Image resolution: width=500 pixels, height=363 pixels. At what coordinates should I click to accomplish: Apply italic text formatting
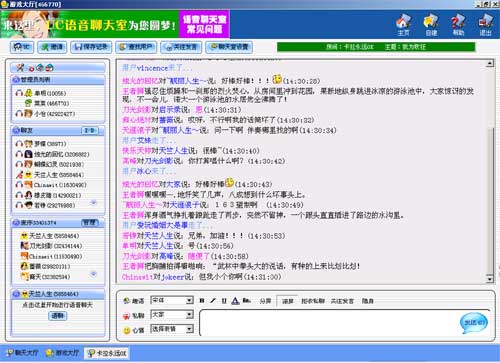click(x=213, y=301)
